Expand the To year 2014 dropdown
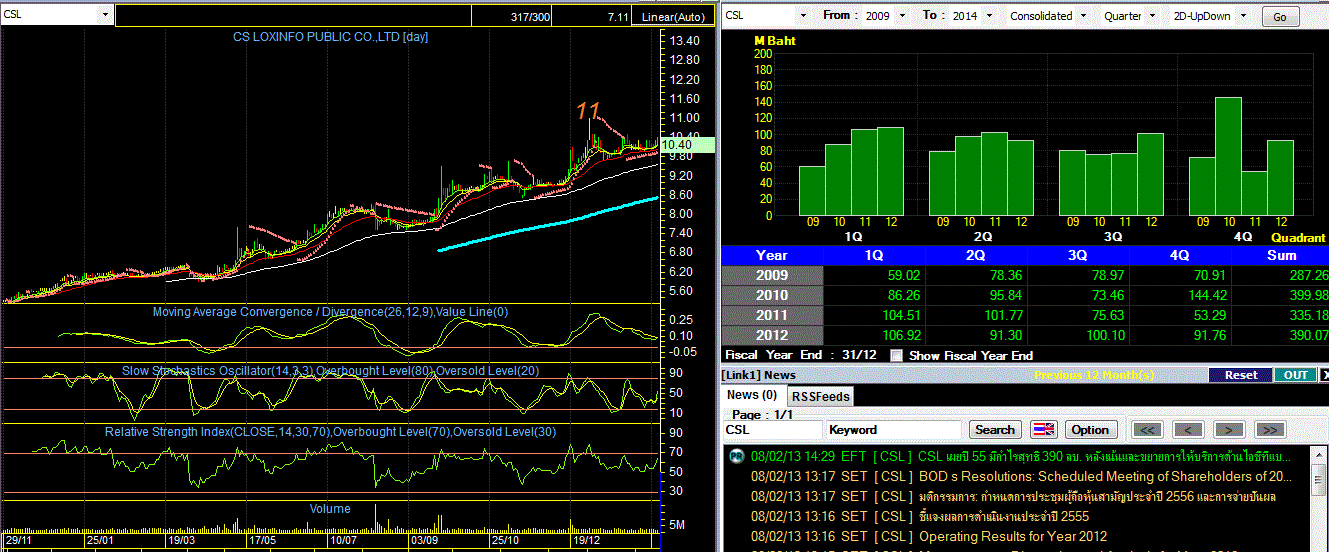Viewport: 1329px width, 552px height. [x=988, y=16]
